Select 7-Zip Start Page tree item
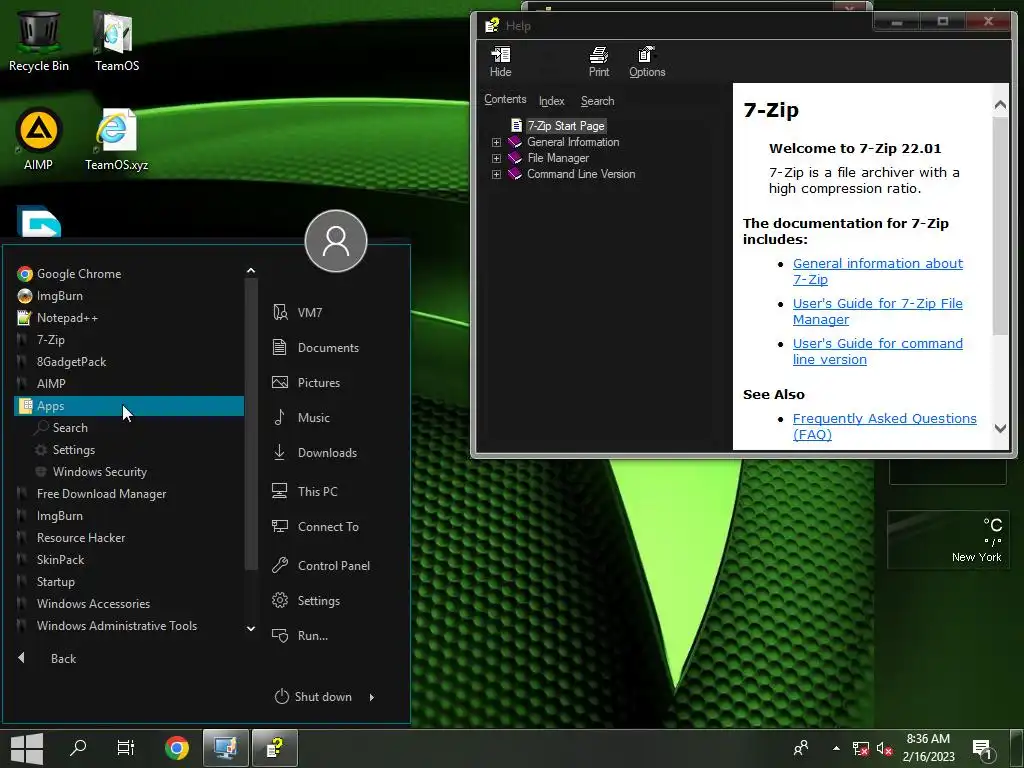Image resolution: width=1024 pixels, height=768 pixels. coord(566,125)
